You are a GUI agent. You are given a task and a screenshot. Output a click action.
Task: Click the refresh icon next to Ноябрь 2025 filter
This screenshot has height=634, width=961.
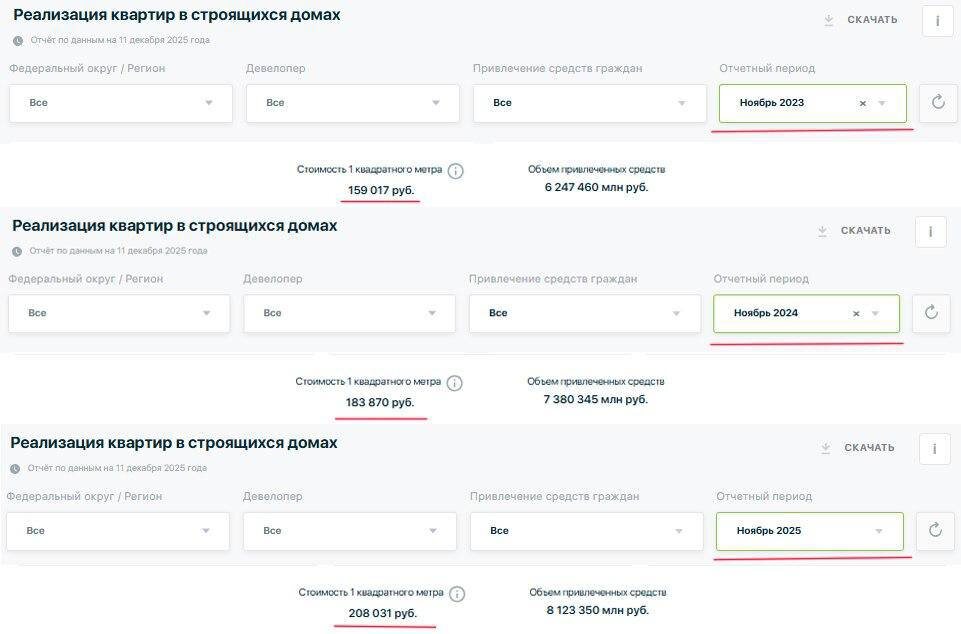[x=934, y=530]
